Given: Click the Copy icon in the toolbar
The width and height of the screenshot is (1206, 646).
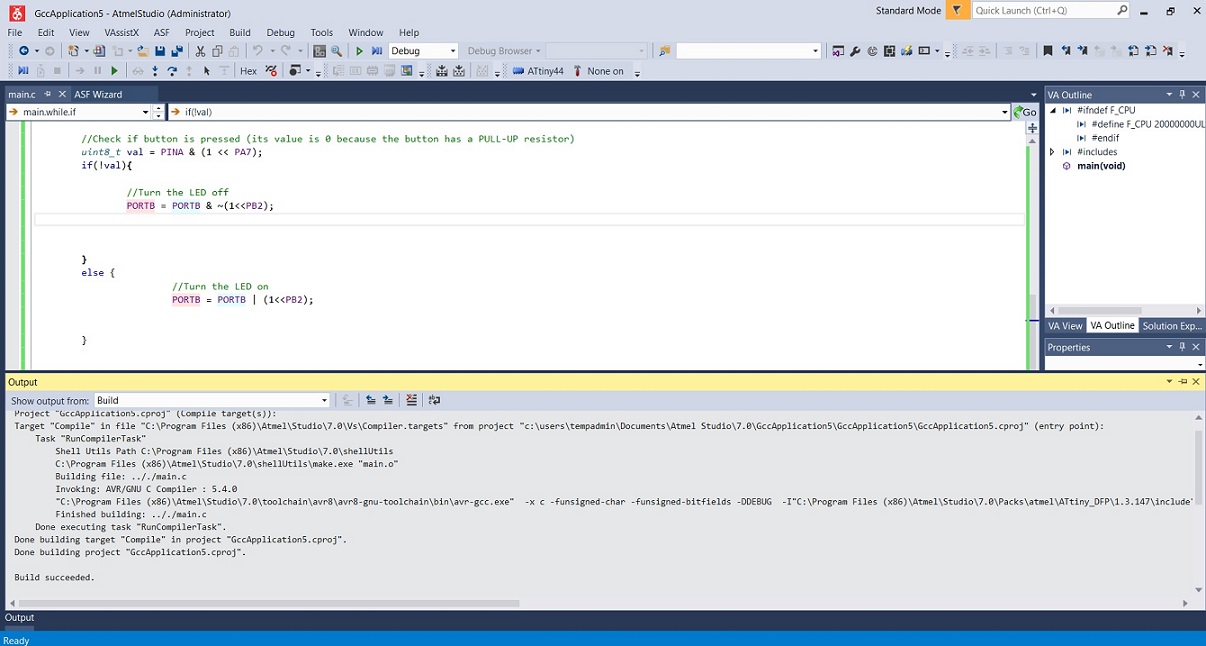Looking at the screenshot, I should 217,51.
